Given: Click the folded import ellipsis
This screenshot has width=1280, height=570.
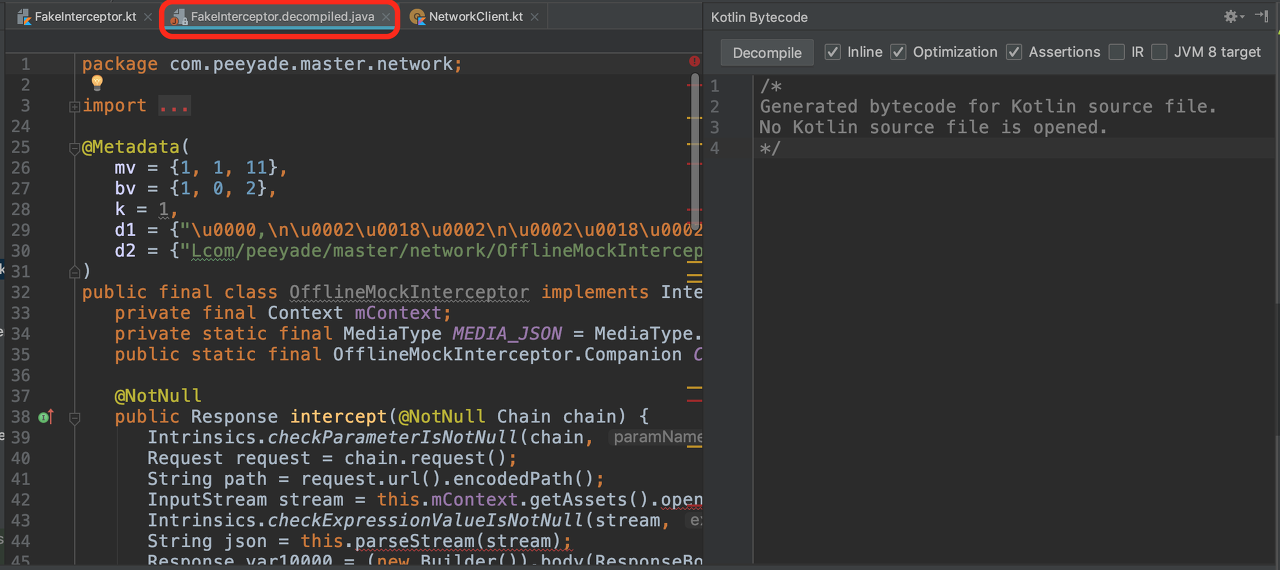Looking at the screenshot, I should coord(174,106).
